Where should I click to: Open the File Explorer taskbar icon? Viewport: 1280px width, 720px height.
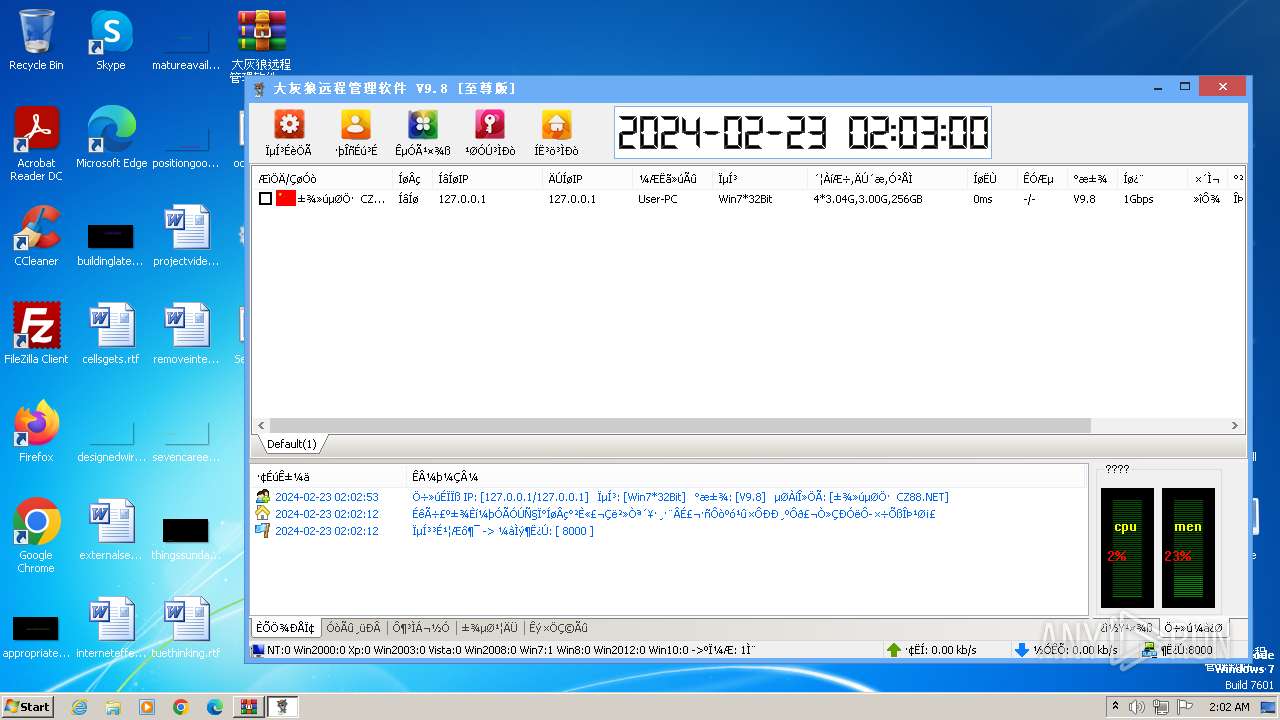[x=113, y=707]
